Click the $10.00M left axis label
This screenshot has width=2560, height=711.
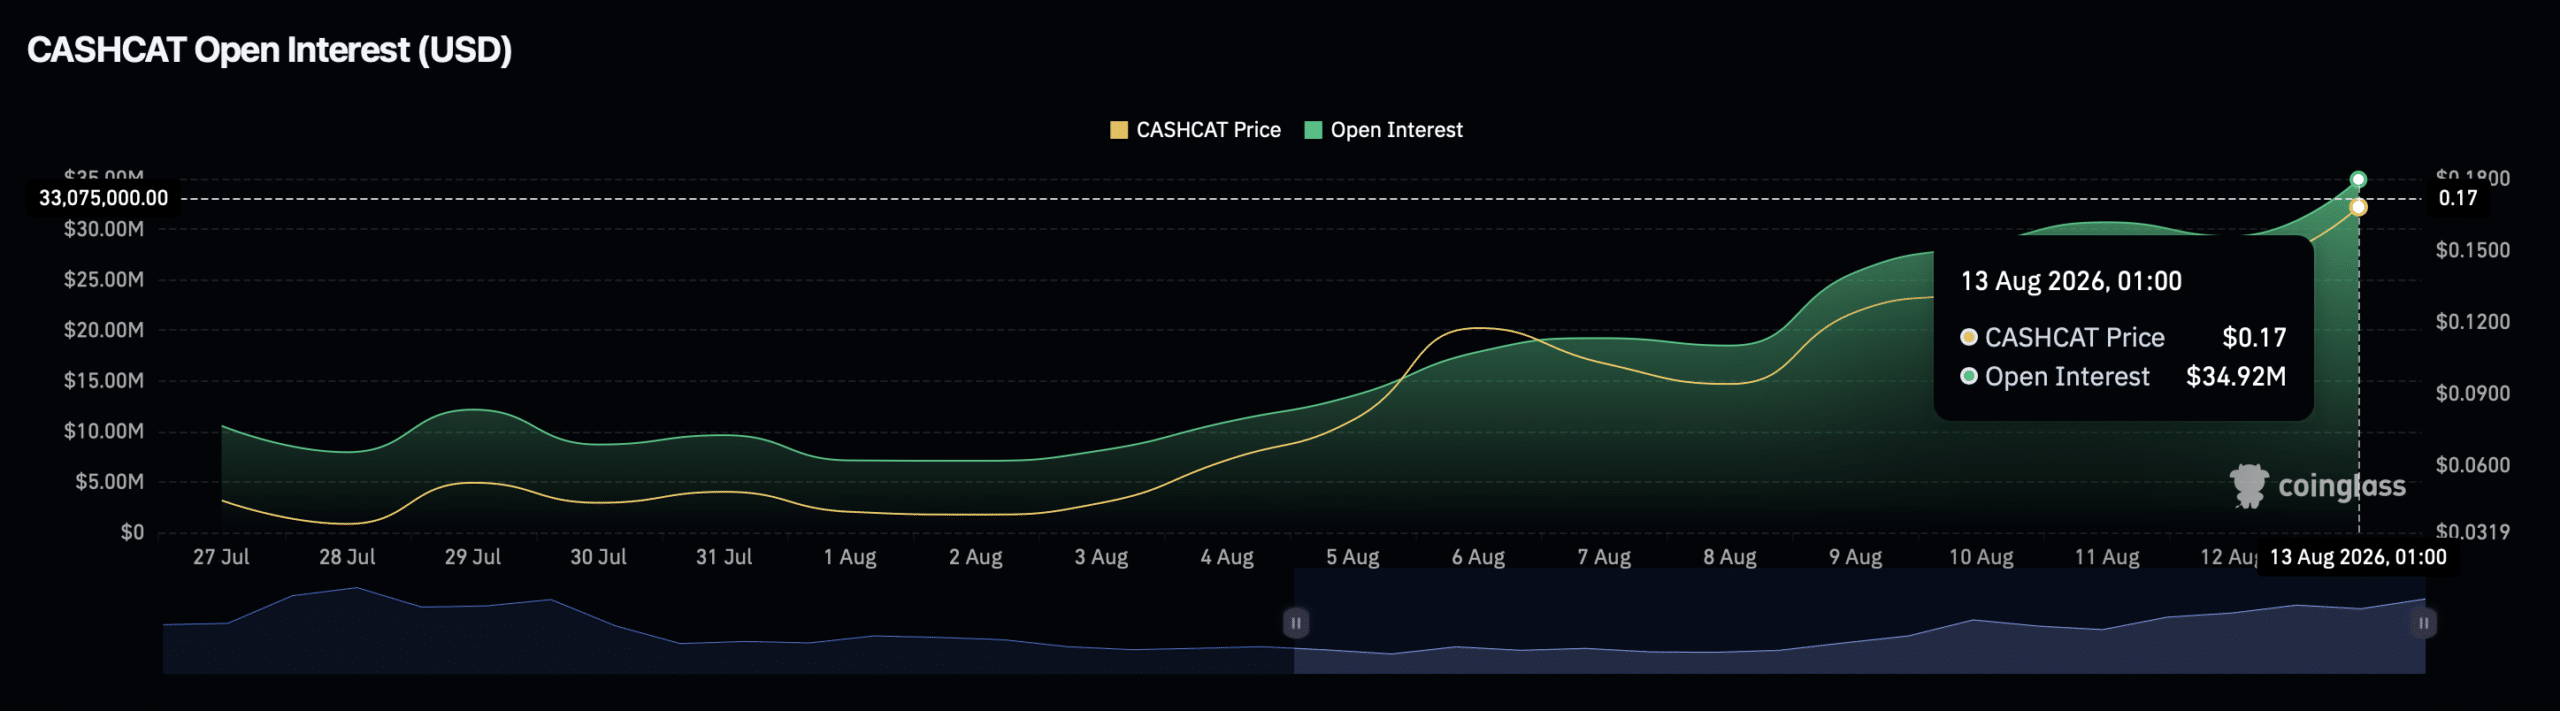tap(104, 431)
